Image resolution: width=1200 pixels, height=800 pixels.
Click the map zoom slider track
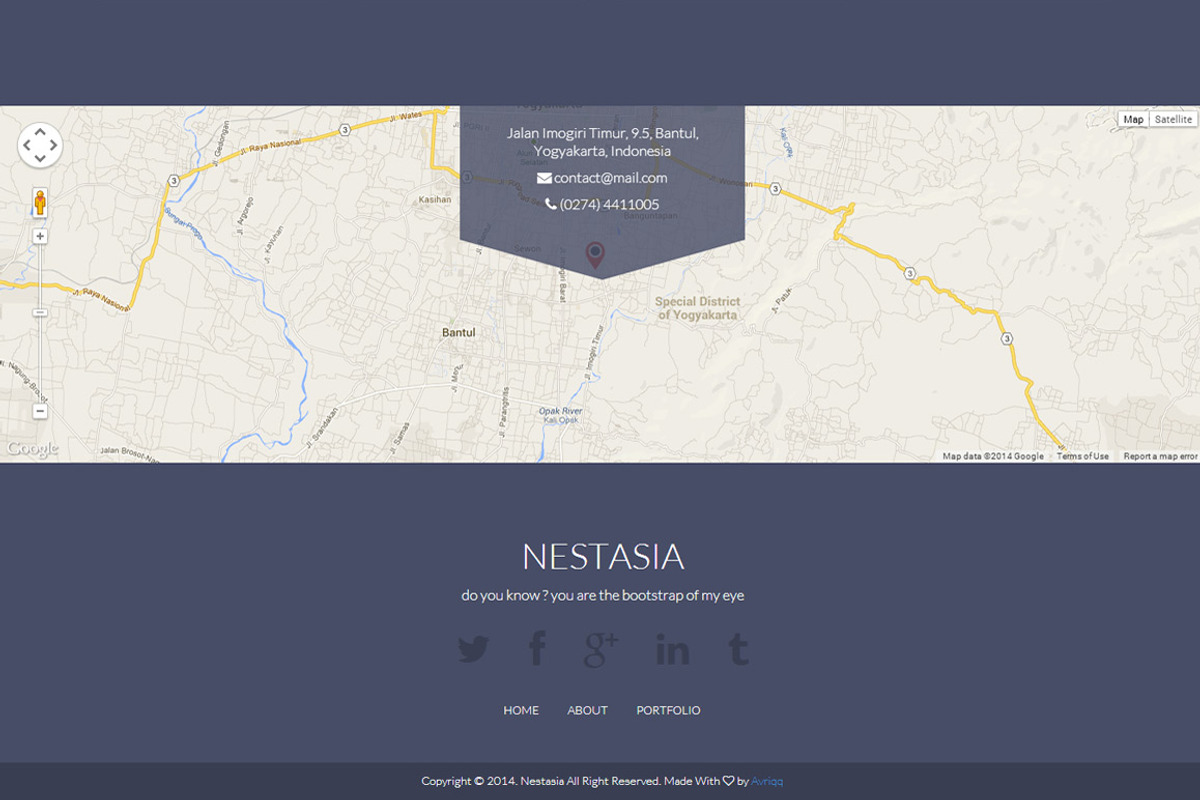(40, 324)
